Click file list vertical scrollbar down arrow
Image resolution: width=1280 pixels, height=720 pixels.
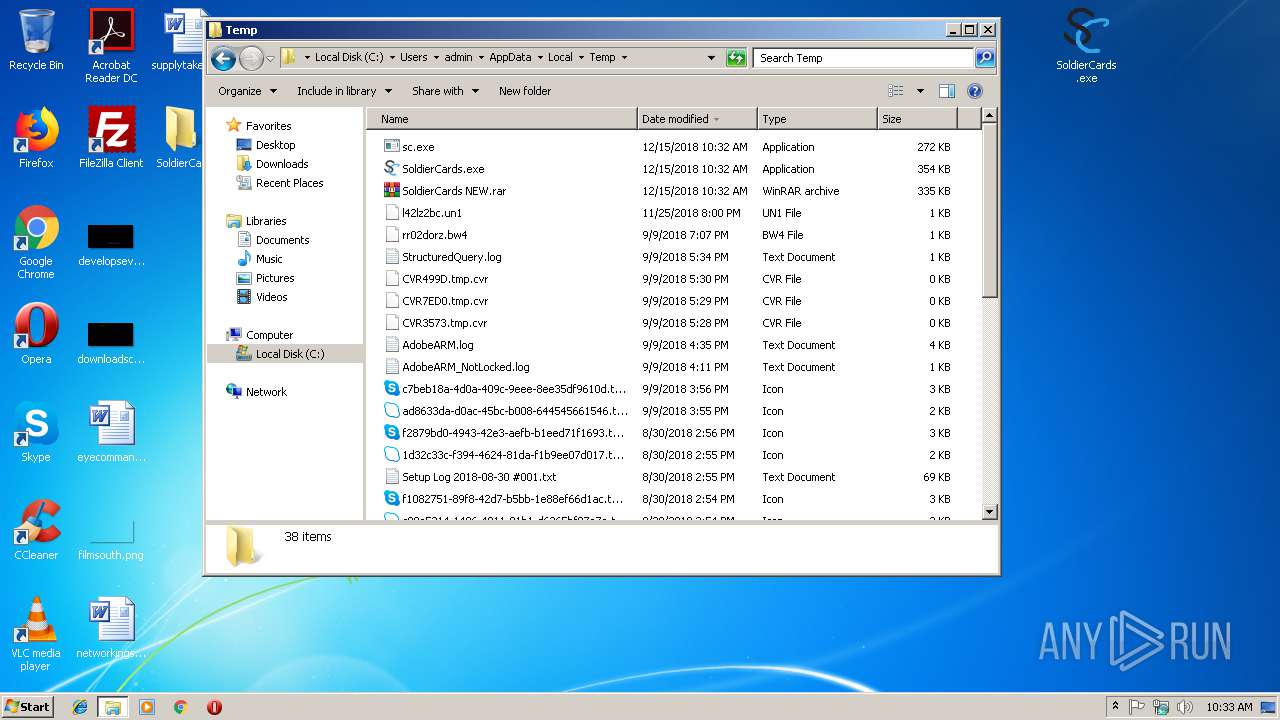coord(990,512)
